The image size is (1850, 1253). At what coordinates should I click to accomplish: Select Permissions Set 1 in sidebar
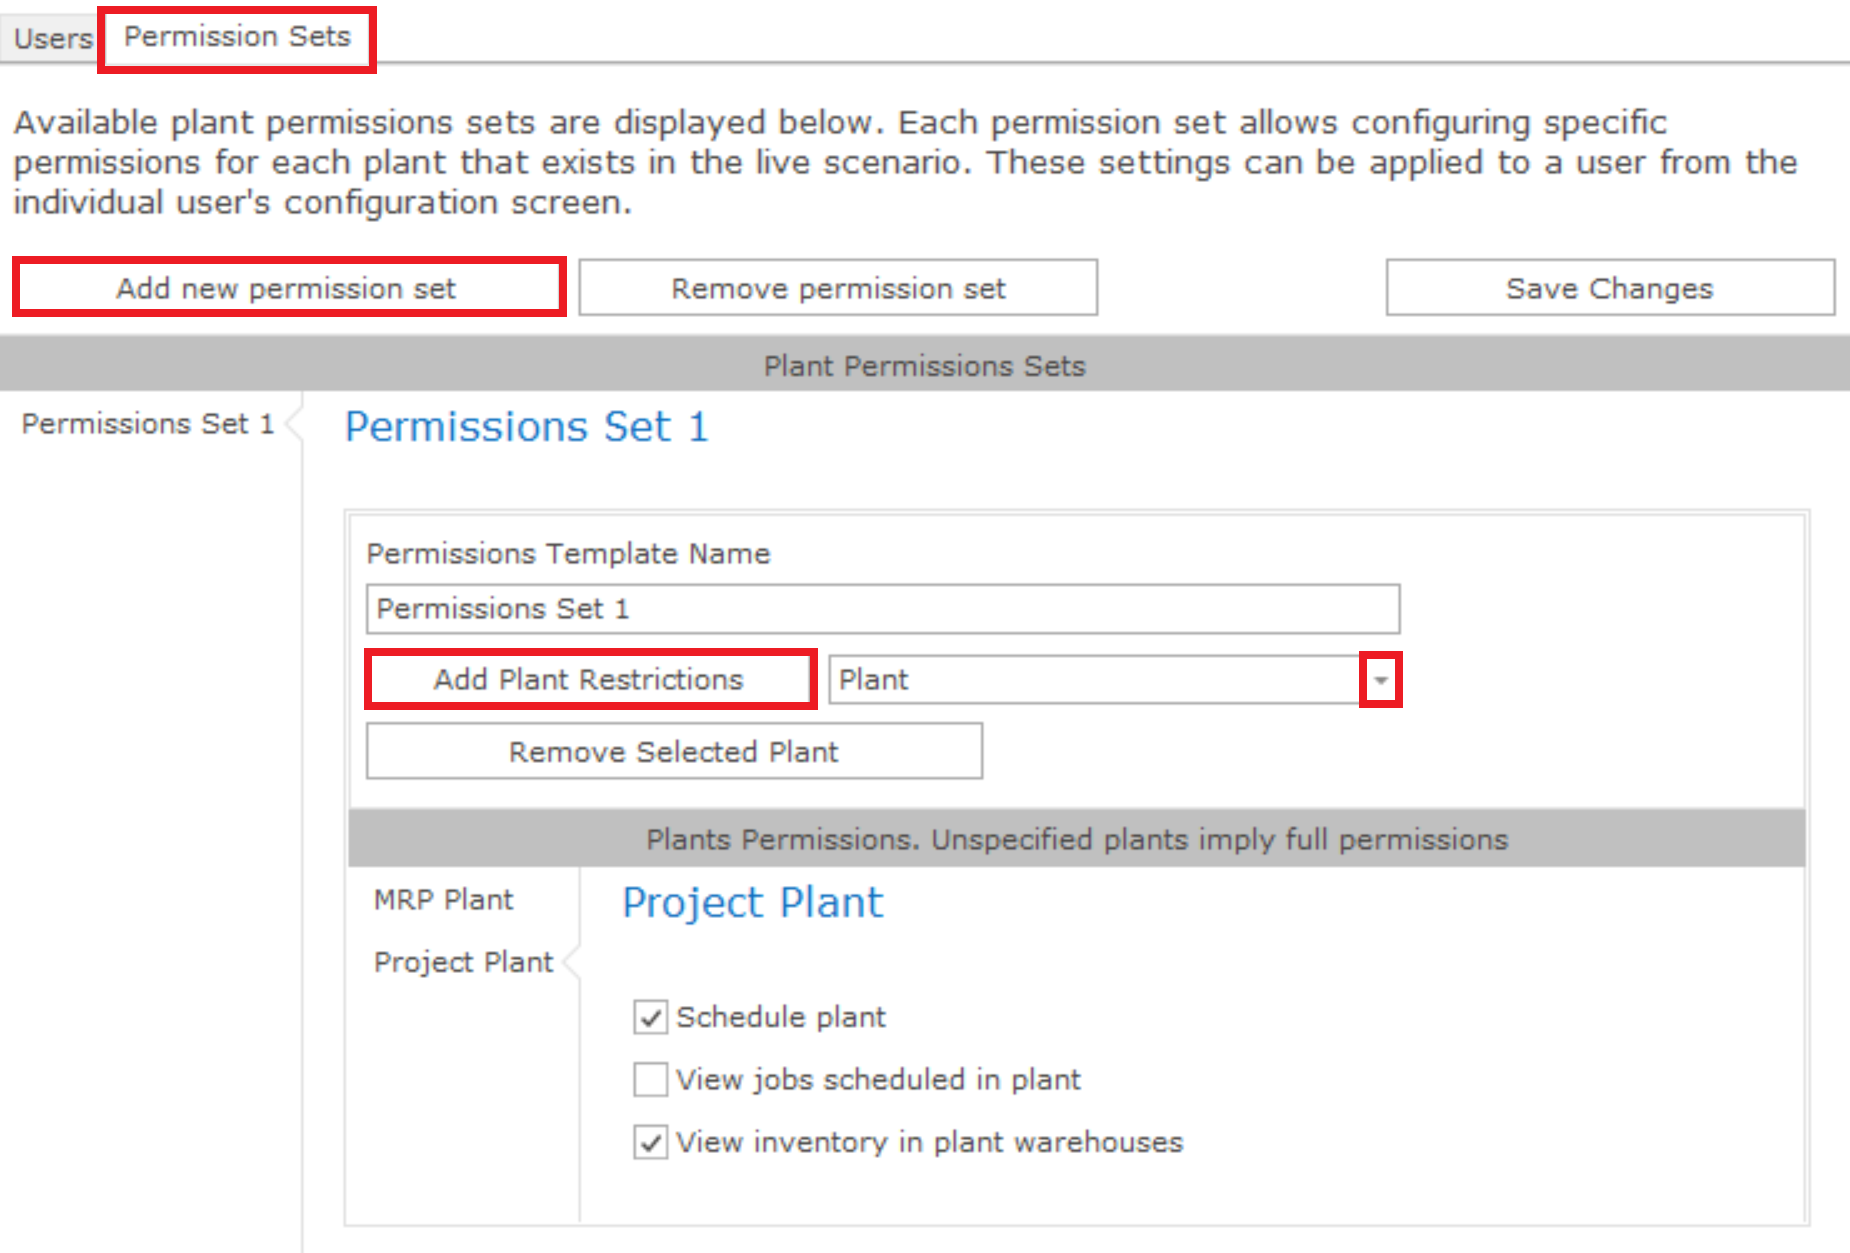[148, 424]
